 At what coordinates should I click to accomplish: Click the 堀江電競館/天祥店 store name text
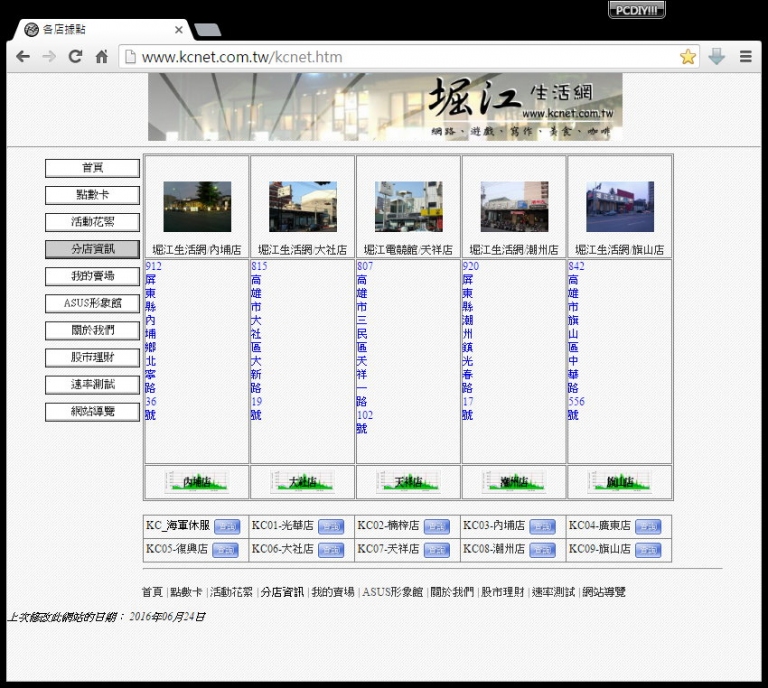click(408, 250)
